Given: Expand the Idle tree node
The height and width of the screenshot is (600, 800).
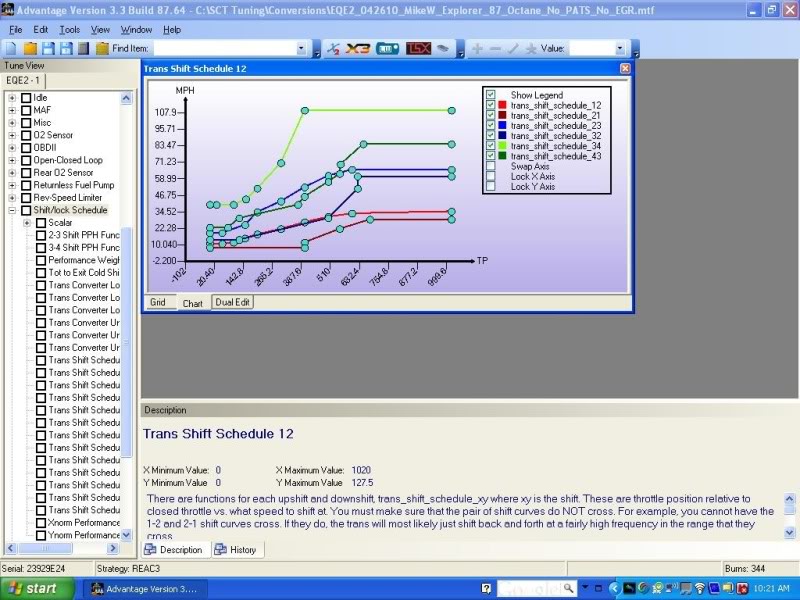Looking at the screenshot, I should pyautogui.click(x=12, y=97).
